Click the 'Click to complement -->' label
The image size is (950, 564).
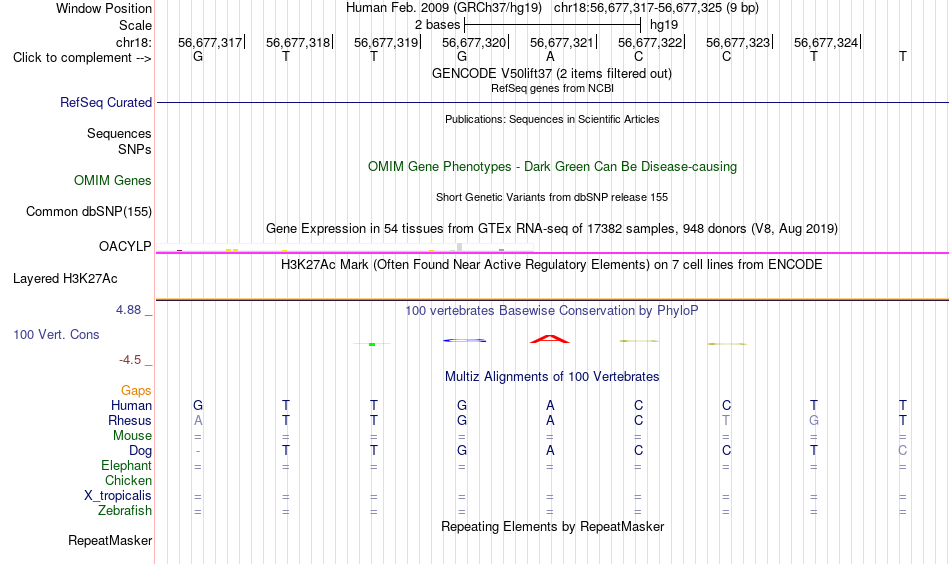tap(82, 58)
